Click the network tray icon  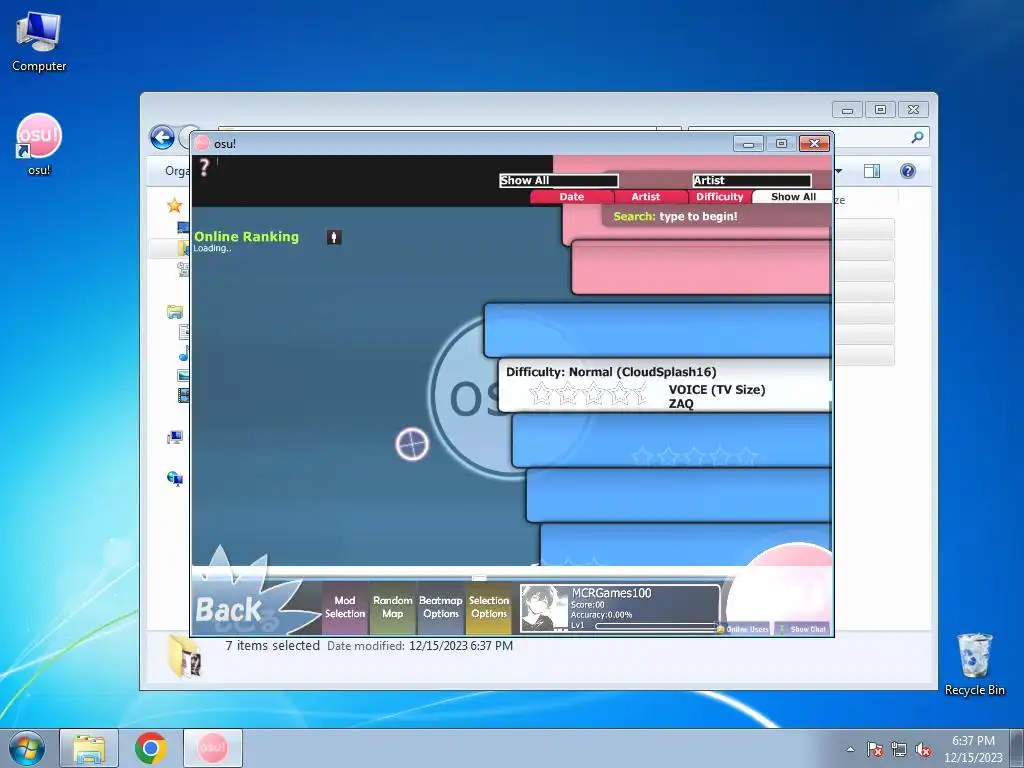[899, 749]
